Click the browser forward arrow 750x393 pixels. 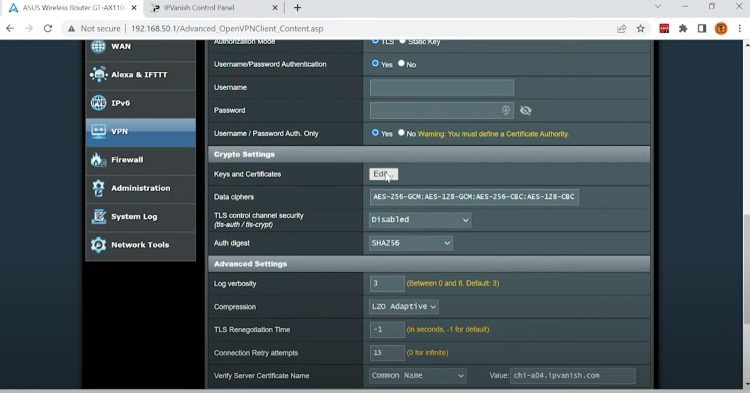[29, 29]
